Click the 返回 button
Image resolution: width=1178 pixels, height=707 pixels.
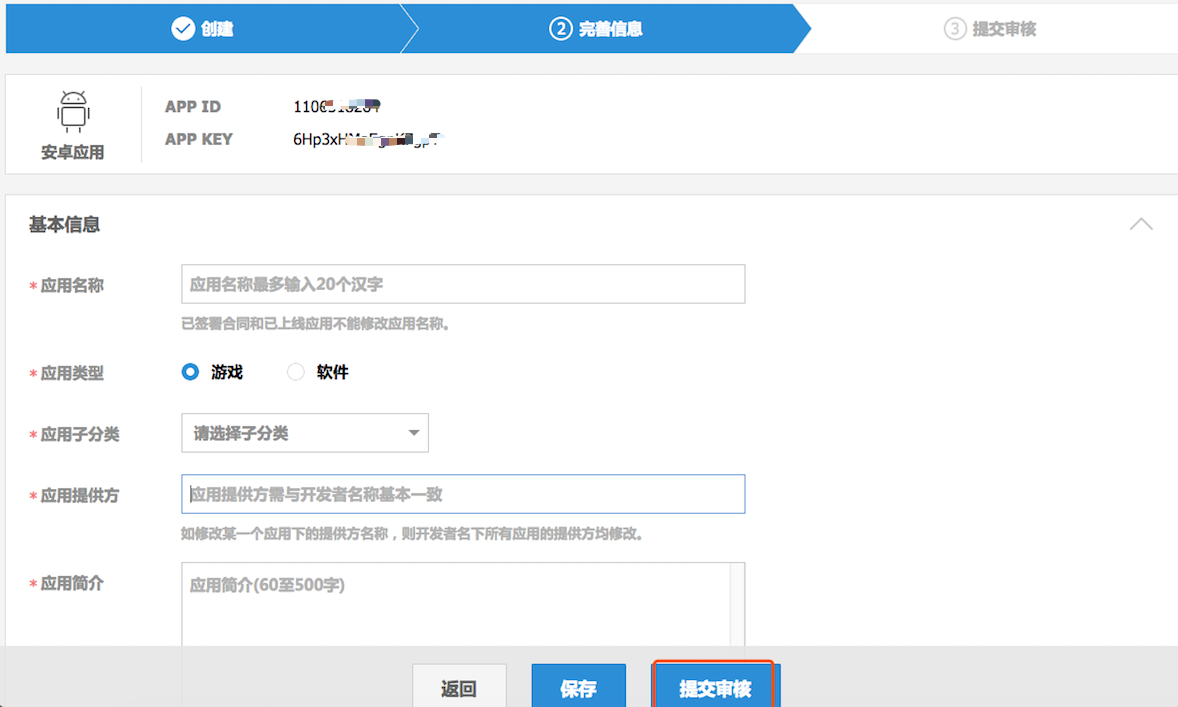click(459, 688)
